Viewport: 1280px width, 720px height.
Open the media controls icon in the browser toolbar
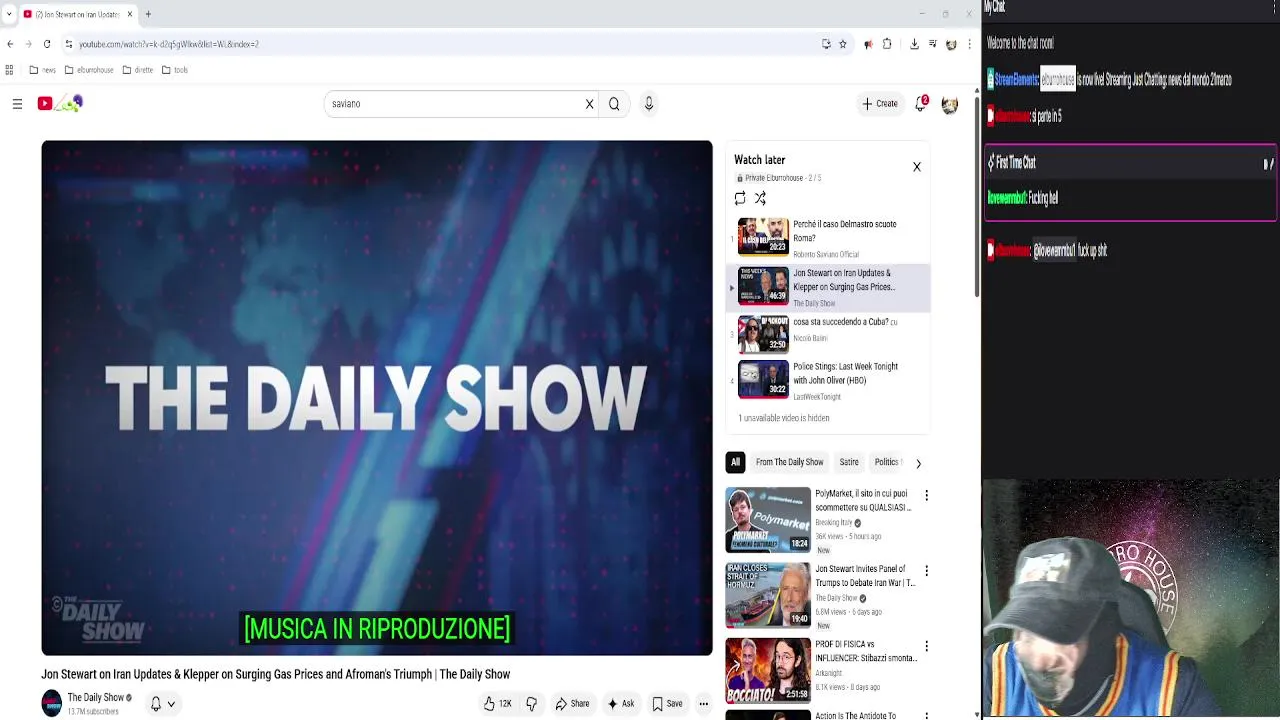[932, 44]
